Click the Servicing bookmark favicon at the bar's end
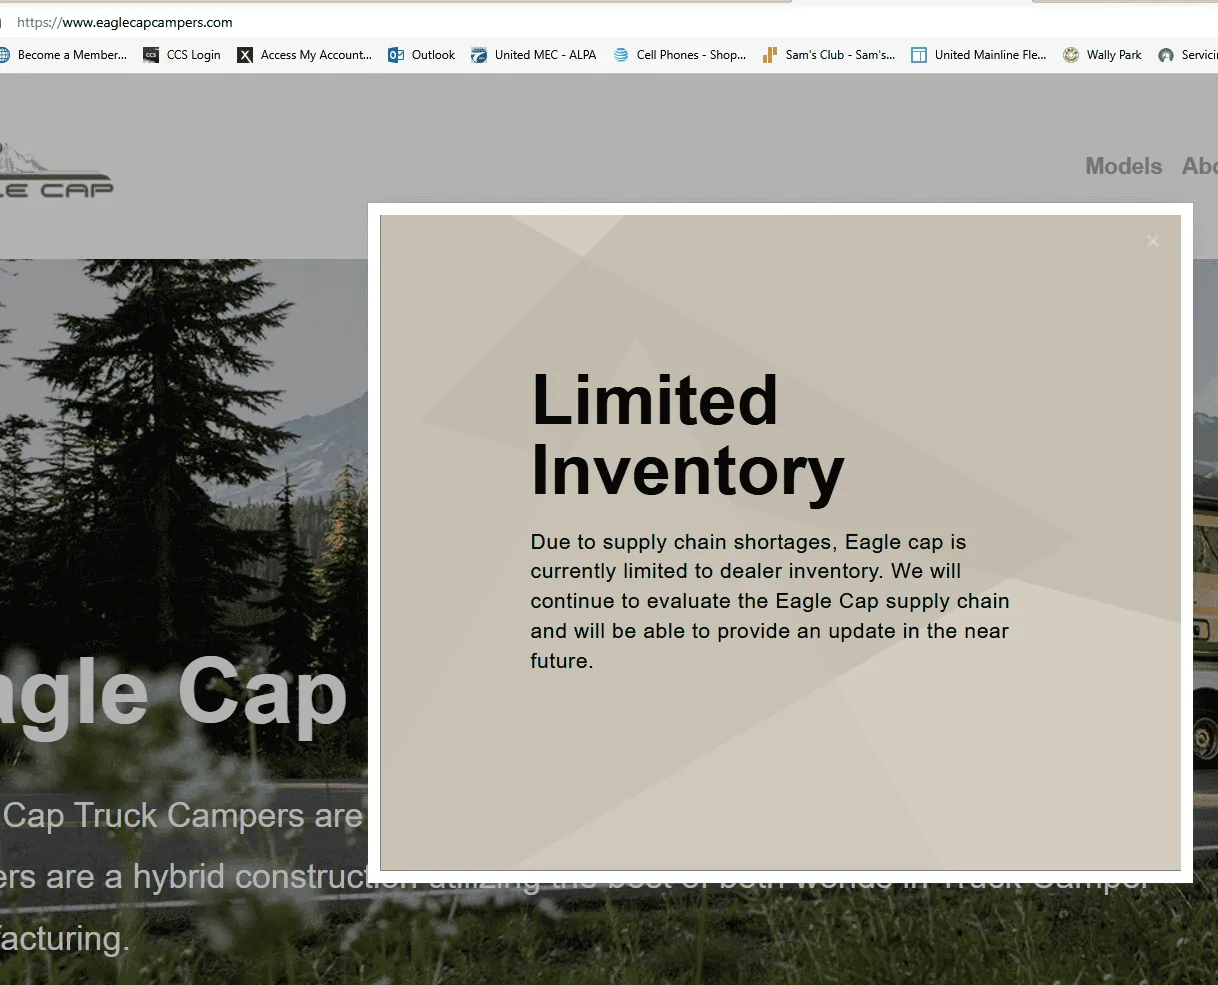This screenshot has height=985, width=1218. pos(1166,55)
